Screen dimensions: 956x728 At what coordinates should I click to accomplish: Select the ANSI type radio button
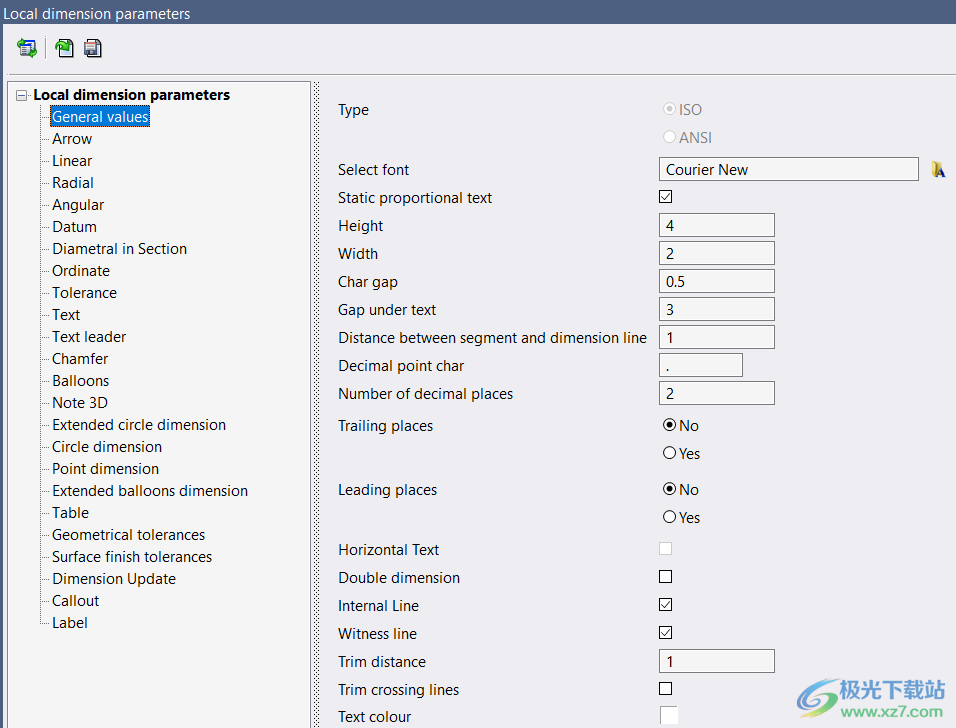(x=669, y=137)
